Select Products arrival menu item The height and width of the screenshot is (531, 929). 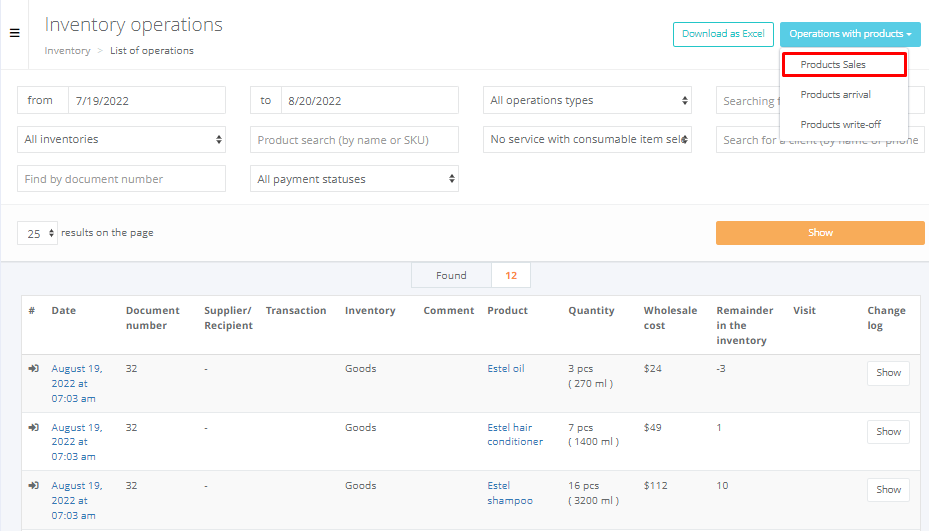(x=835, y=94)
